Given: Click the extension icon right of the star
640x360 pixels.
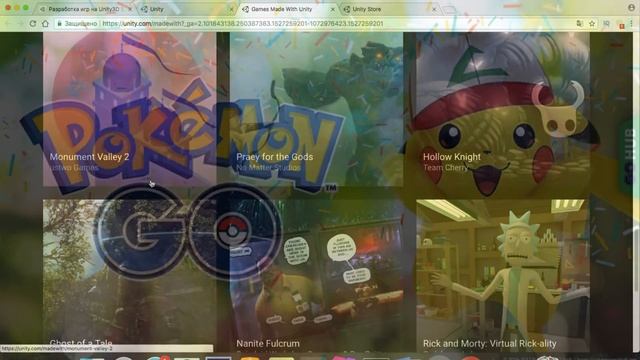Looking at the screenshot, I should tap(607, 24).
